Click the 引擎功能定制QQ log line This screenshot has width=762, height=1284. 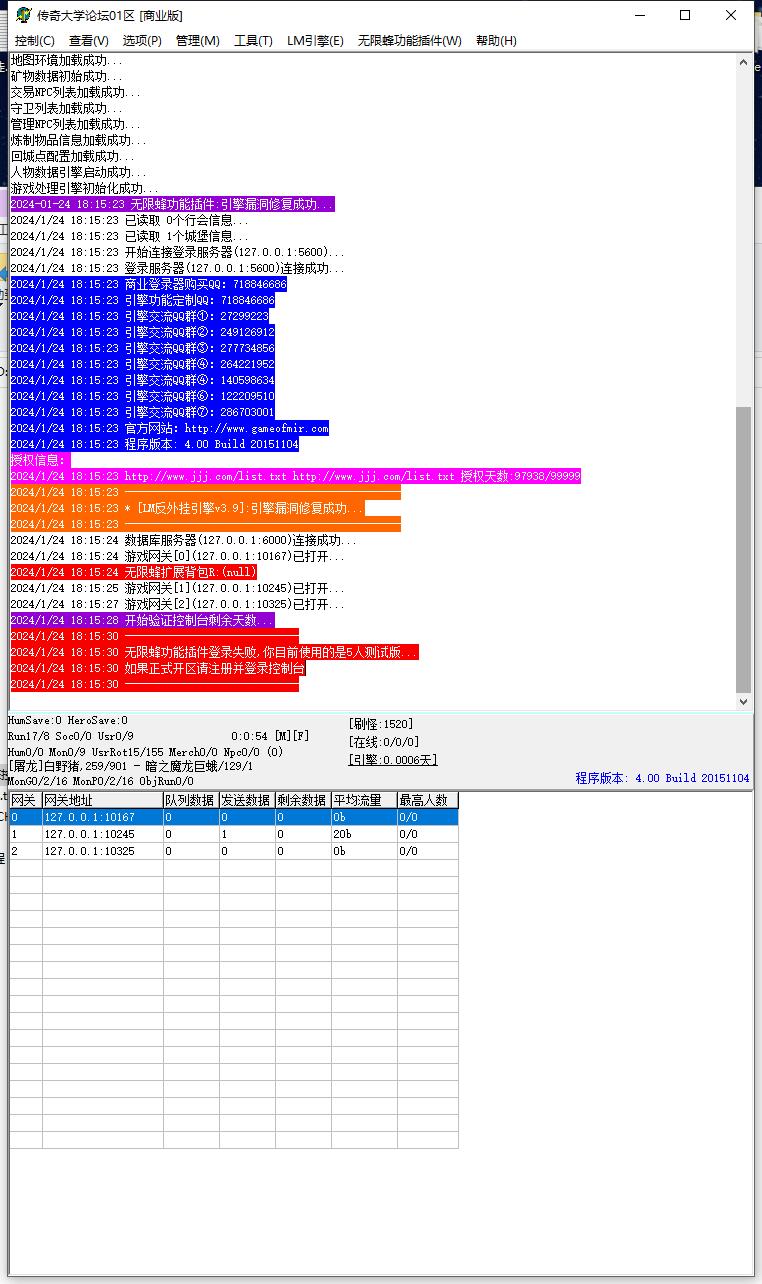coord(142,300)
